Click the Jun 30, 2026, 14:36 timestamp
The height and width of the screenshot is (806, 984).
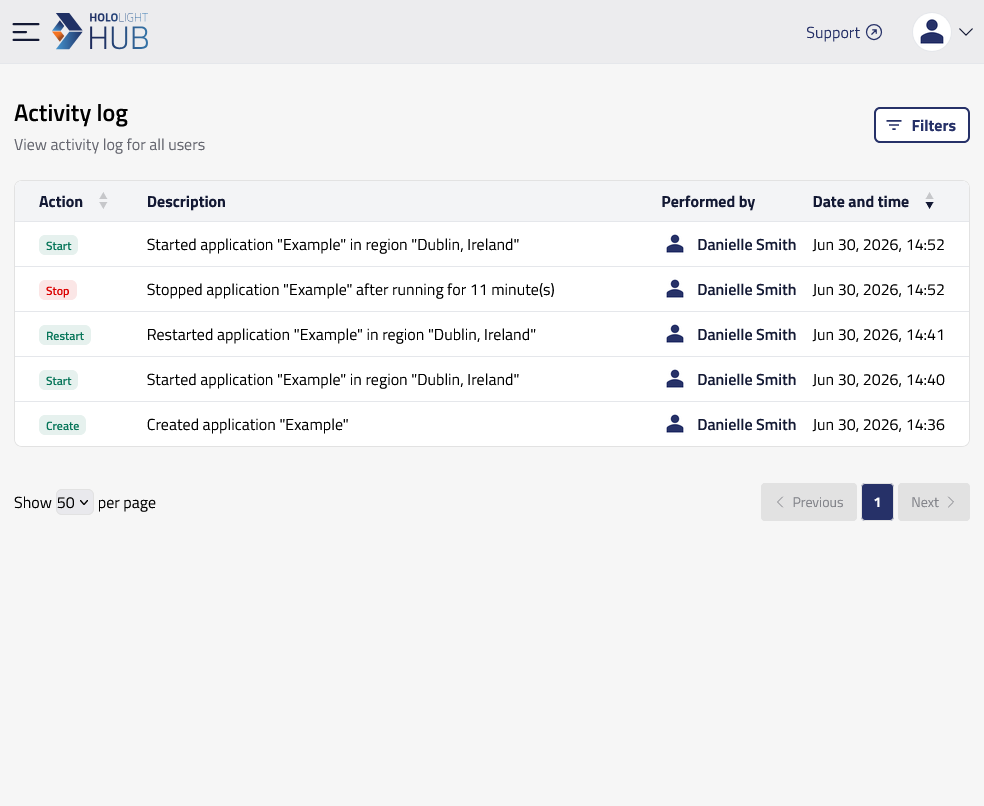tap(878, 425)
